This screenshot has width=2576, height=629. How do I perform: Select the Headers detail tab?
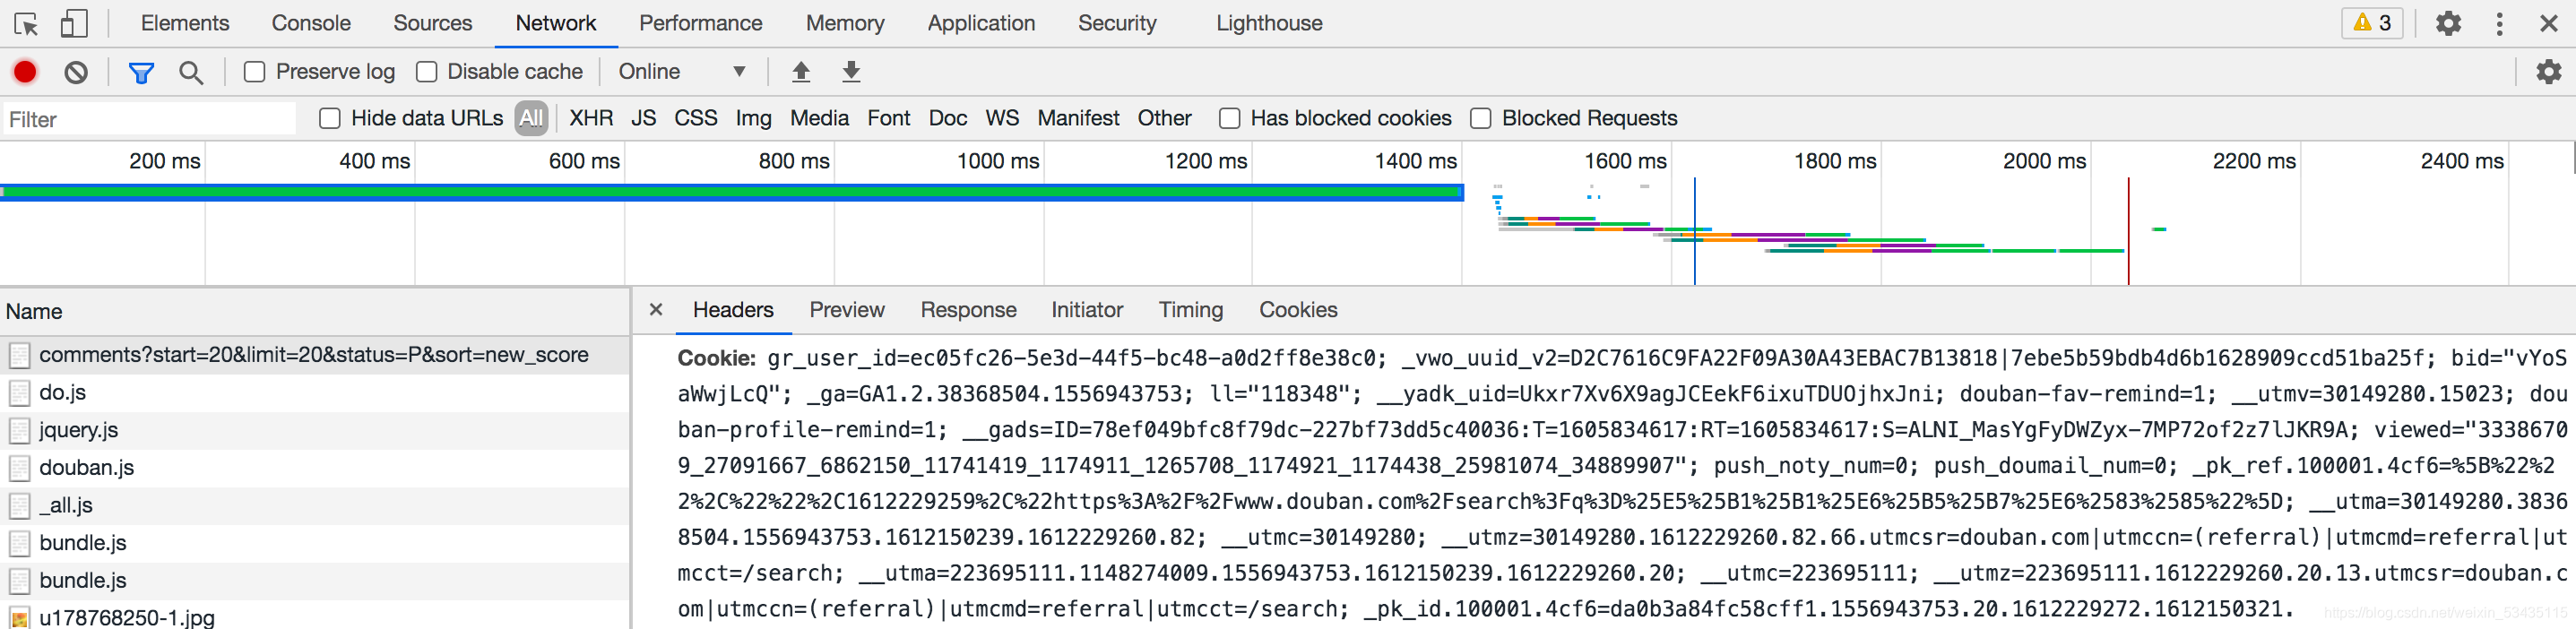click(733, 310)
